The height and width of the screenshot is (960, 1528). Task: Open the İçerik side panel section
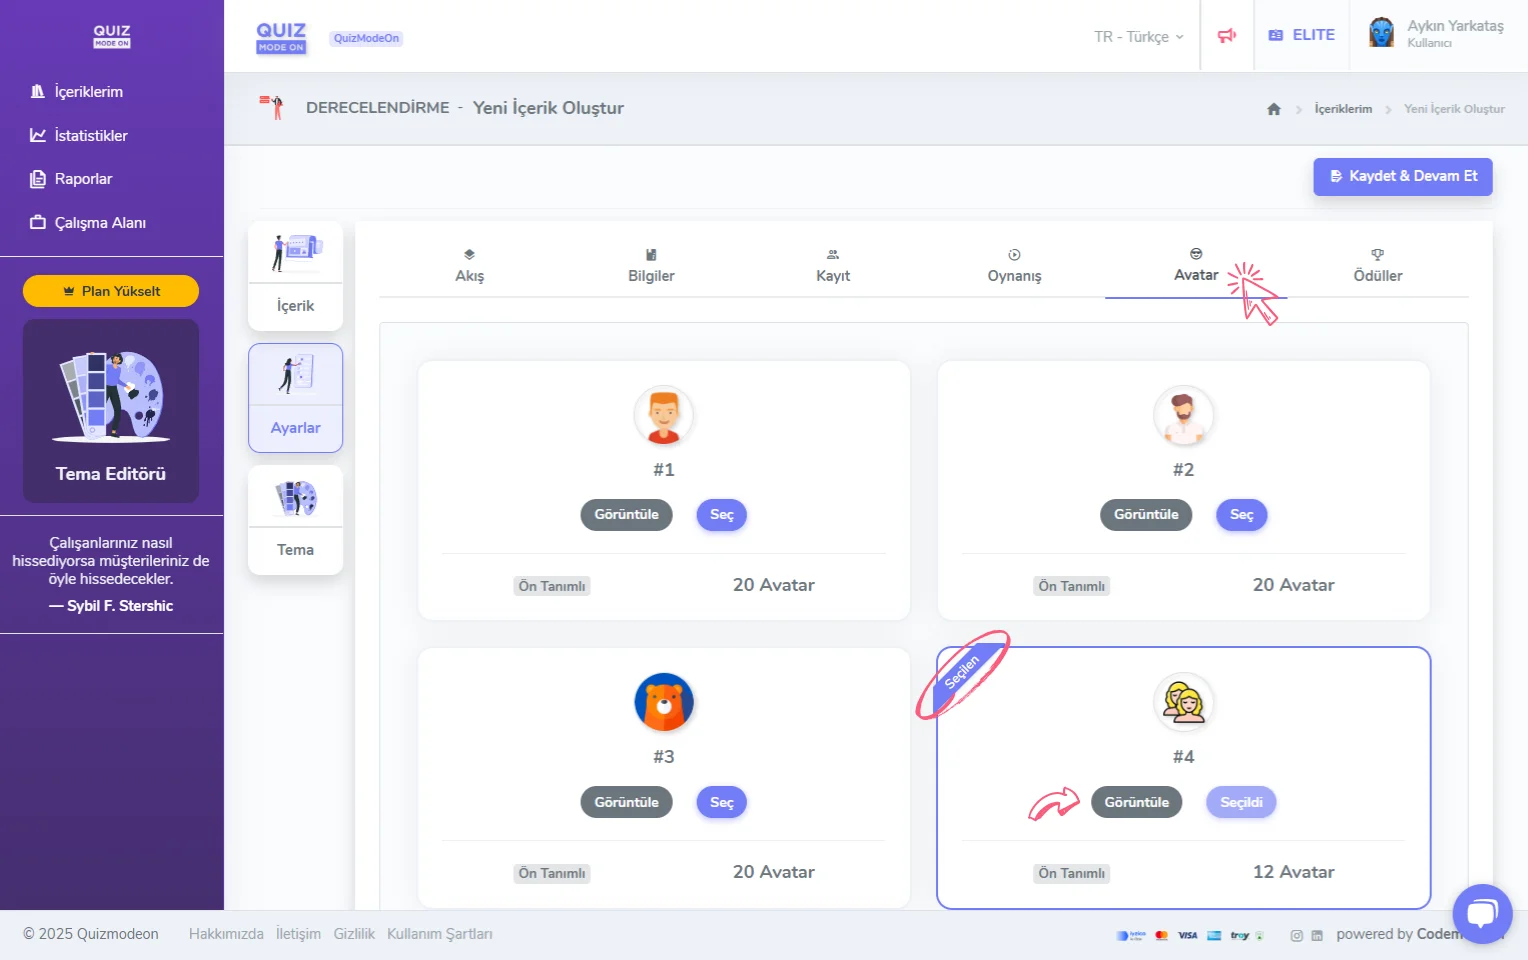click(295, 276)
